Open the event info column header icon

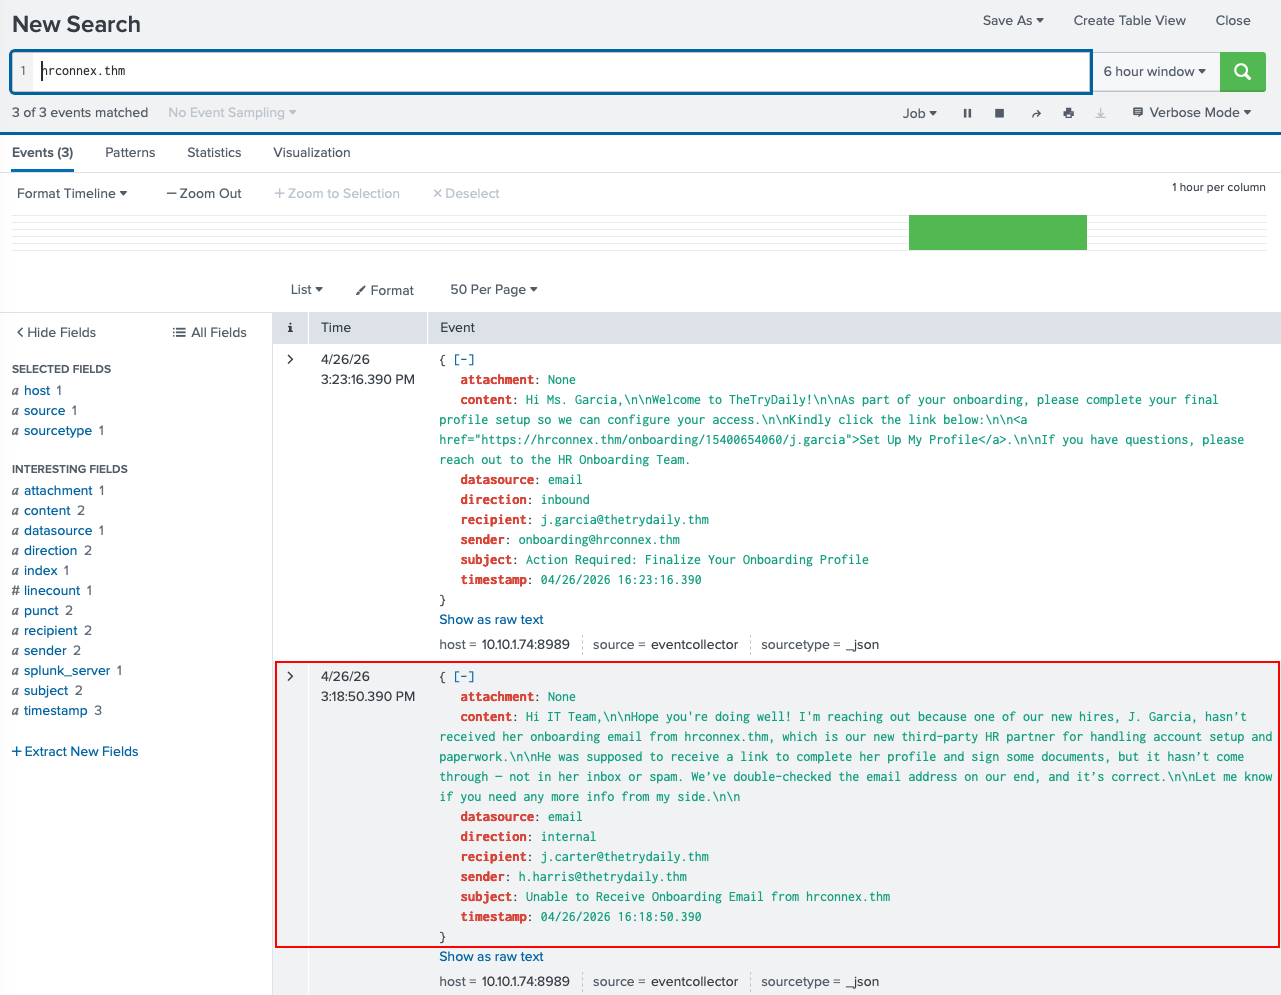click(290, 328)
